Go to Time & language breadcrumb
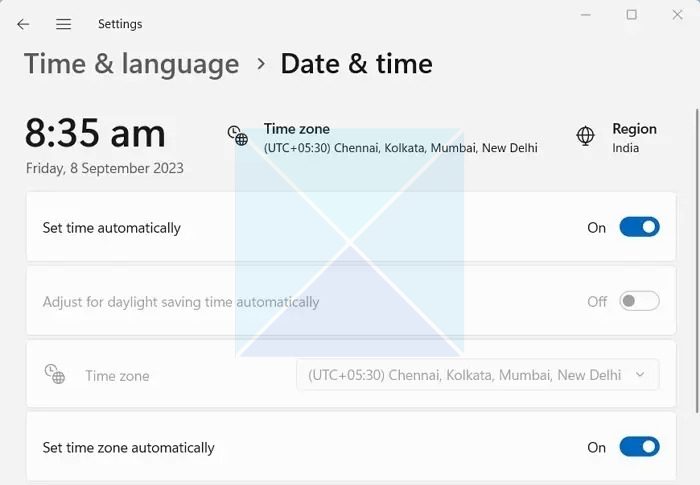 (x=131, y=64)
